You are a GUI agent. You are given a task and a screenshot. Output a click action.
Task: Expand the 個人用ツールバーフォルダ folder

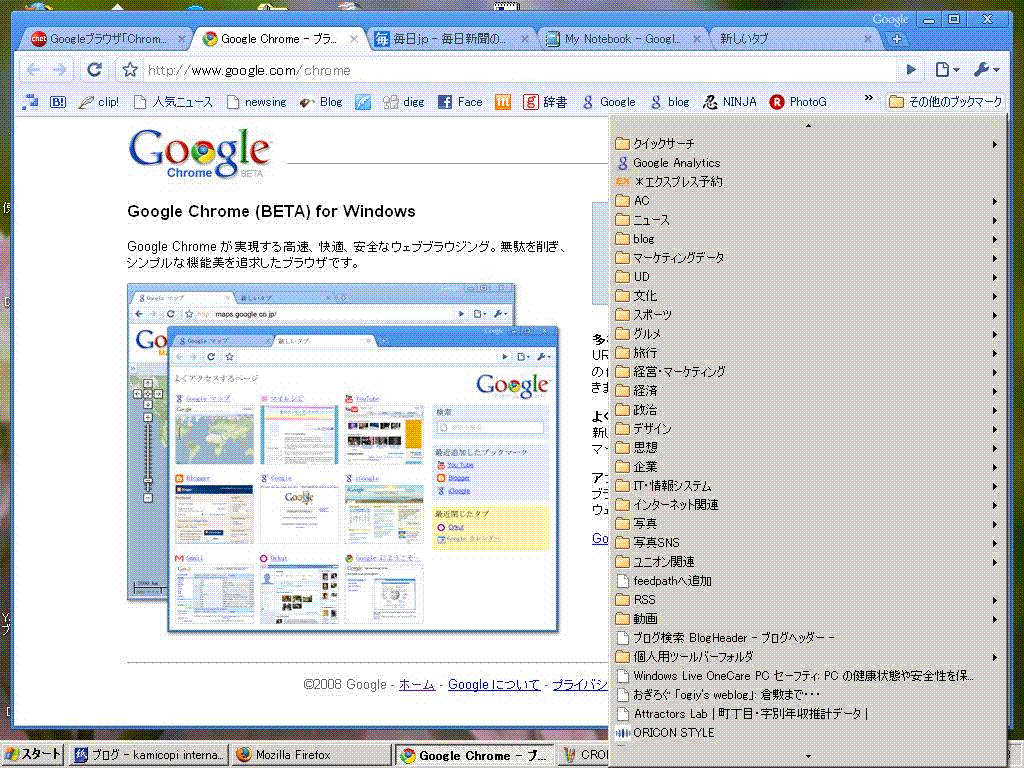(807, 656)
